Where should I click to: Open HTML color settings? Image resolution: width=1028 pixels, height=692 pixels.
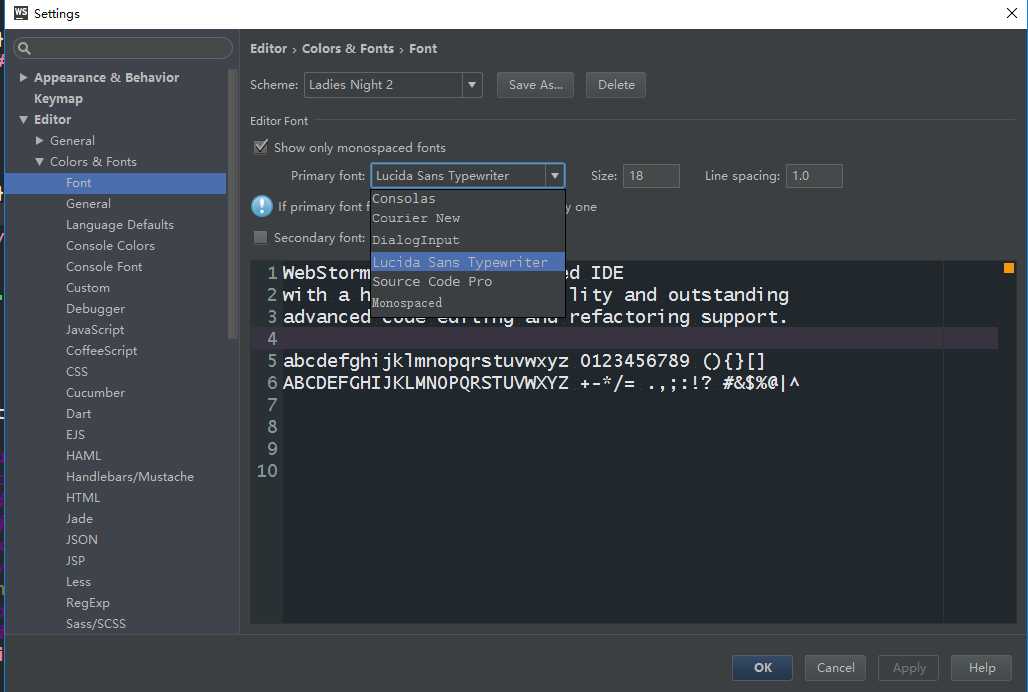point(83,497)
